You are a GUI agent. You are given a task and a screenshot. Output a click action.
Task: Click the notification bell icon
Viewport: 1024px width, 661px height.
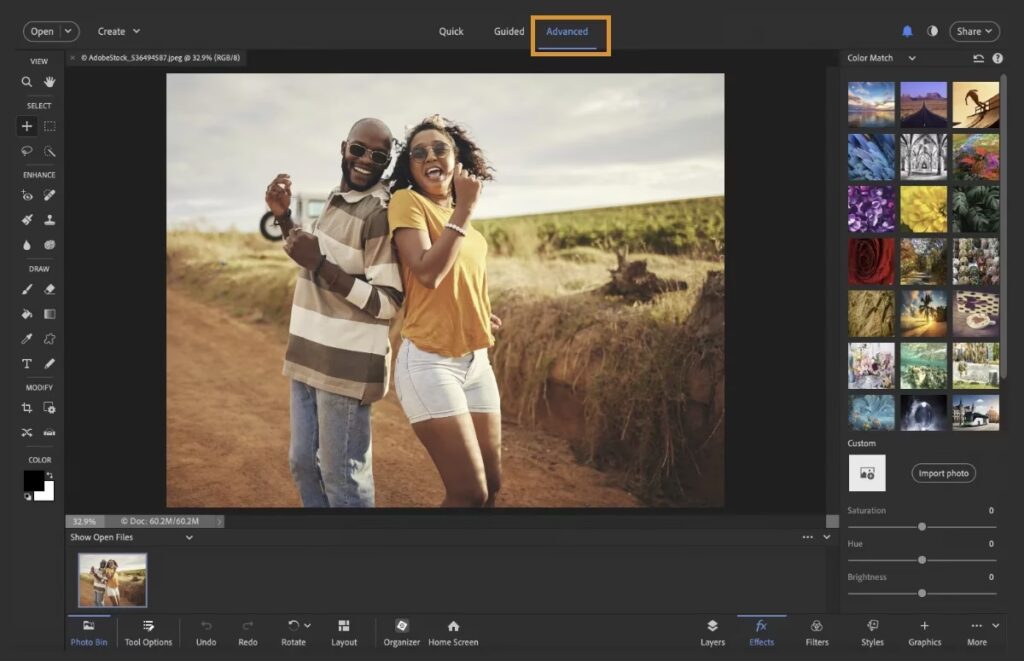tap(907, 31)
